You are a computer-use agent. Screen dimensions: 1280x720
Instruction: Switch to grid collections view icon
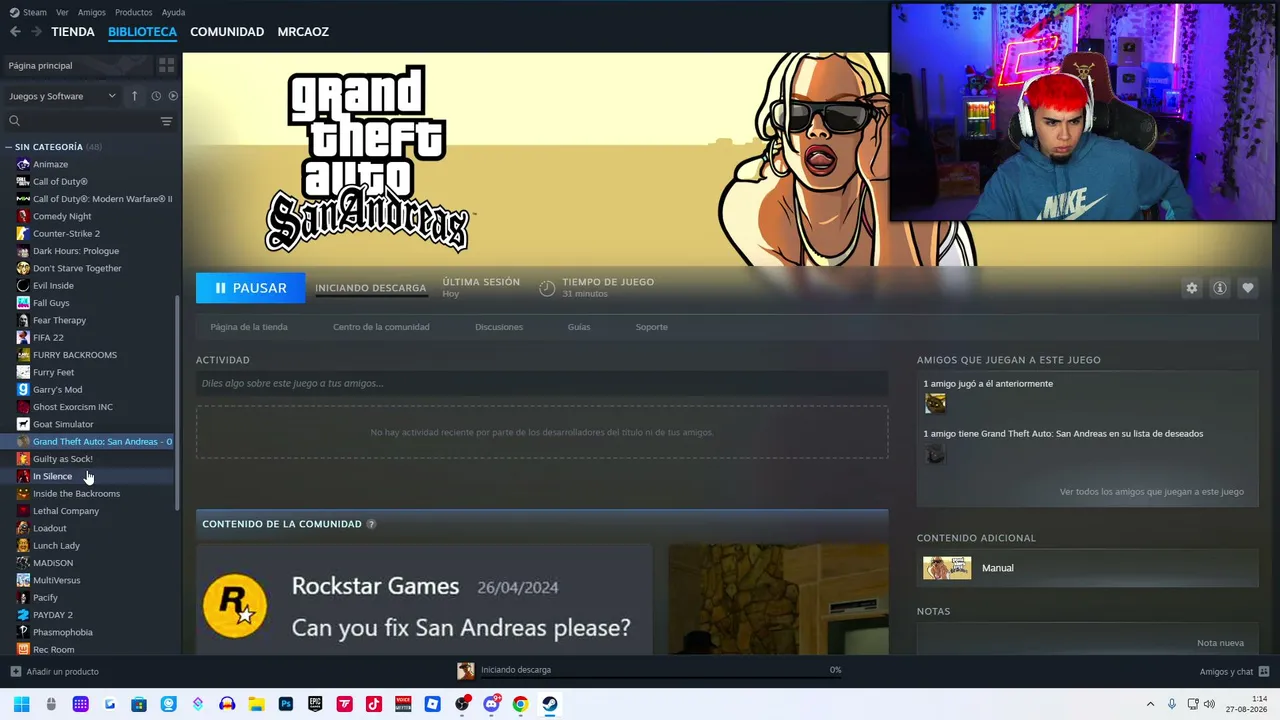[166, 65]
